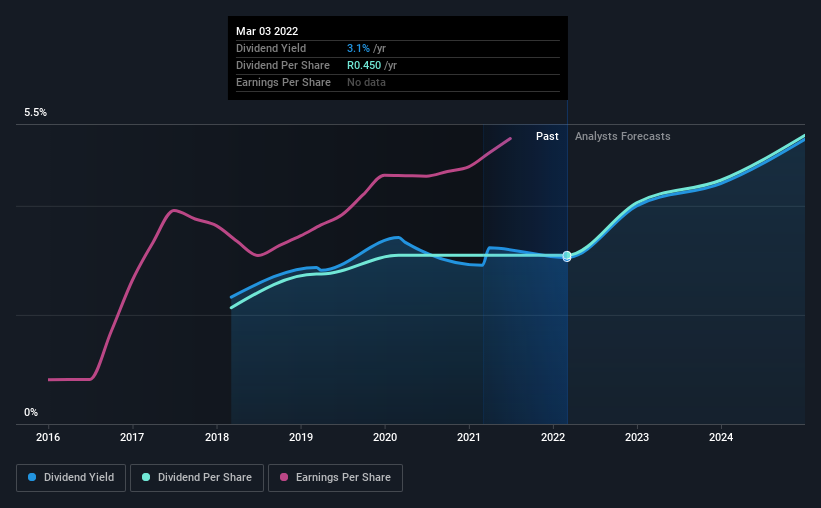Click the Analysts Forecasts label
Screen dimensions: 821x508
pyautogui.click(x=623, y=136)
